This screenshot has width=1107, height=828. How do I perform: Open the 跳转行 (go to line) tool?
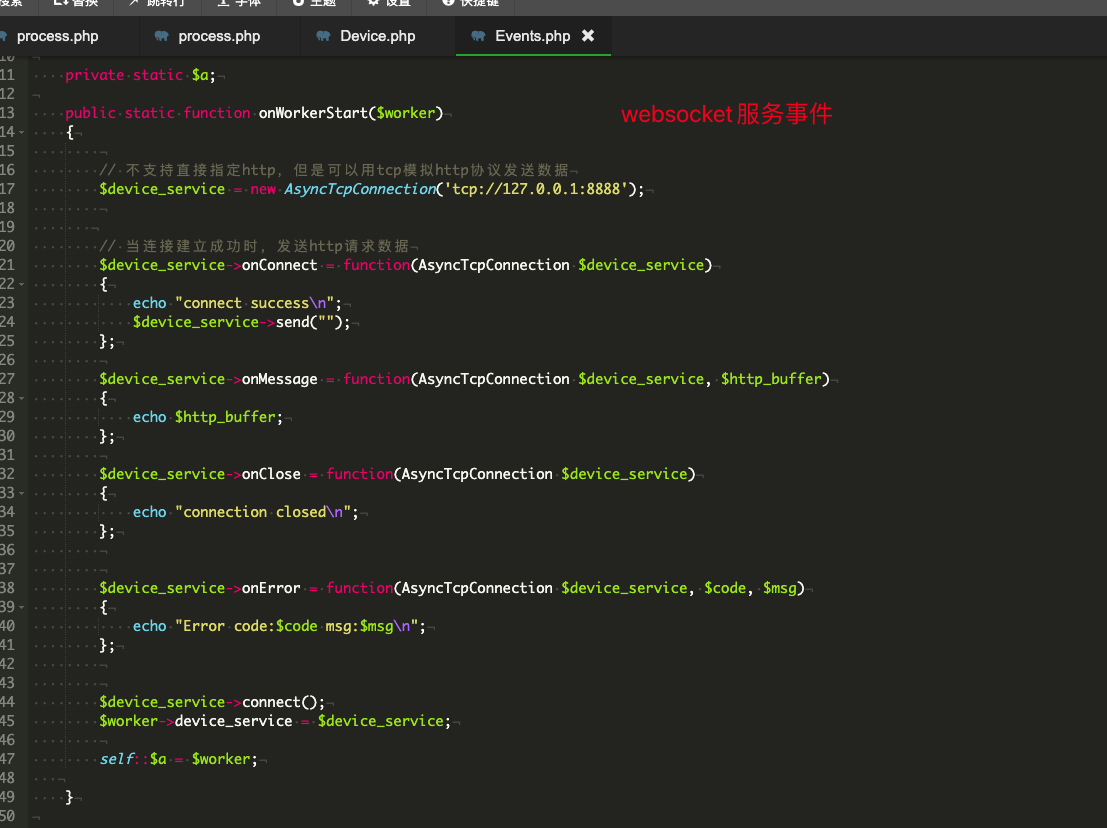point(157,4)
